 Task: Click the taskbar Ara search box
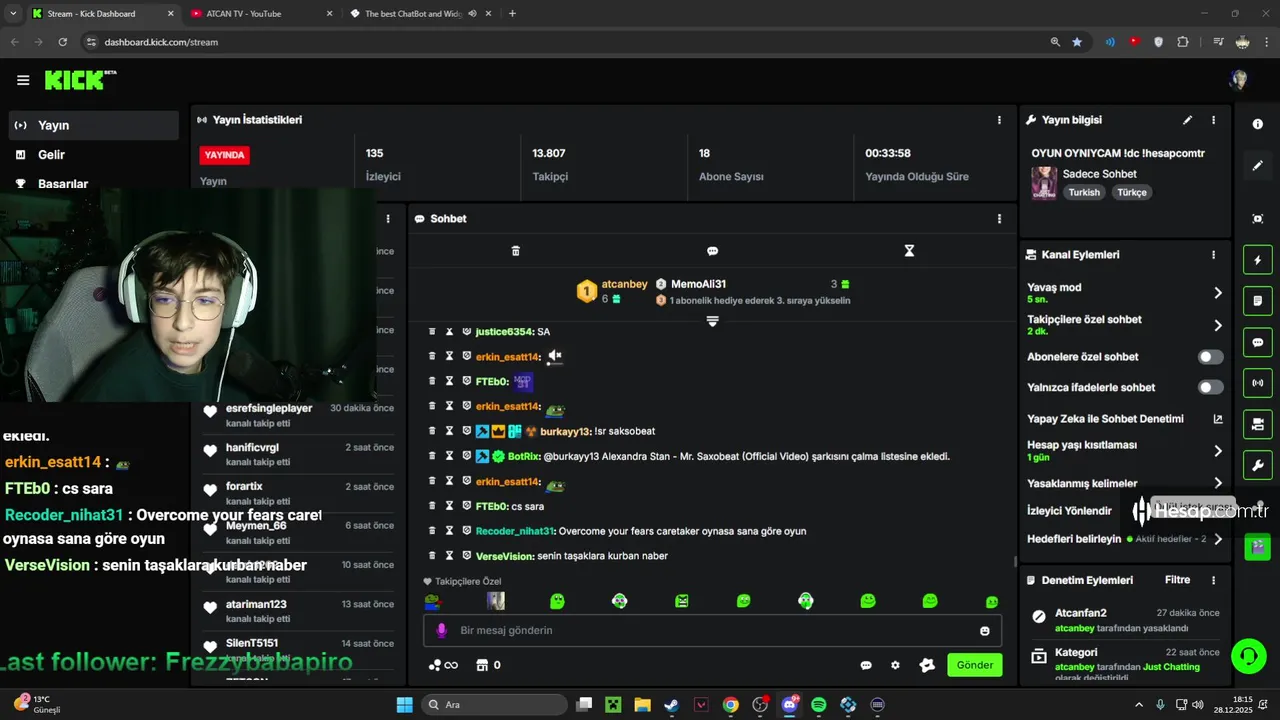tap(492, 705)
